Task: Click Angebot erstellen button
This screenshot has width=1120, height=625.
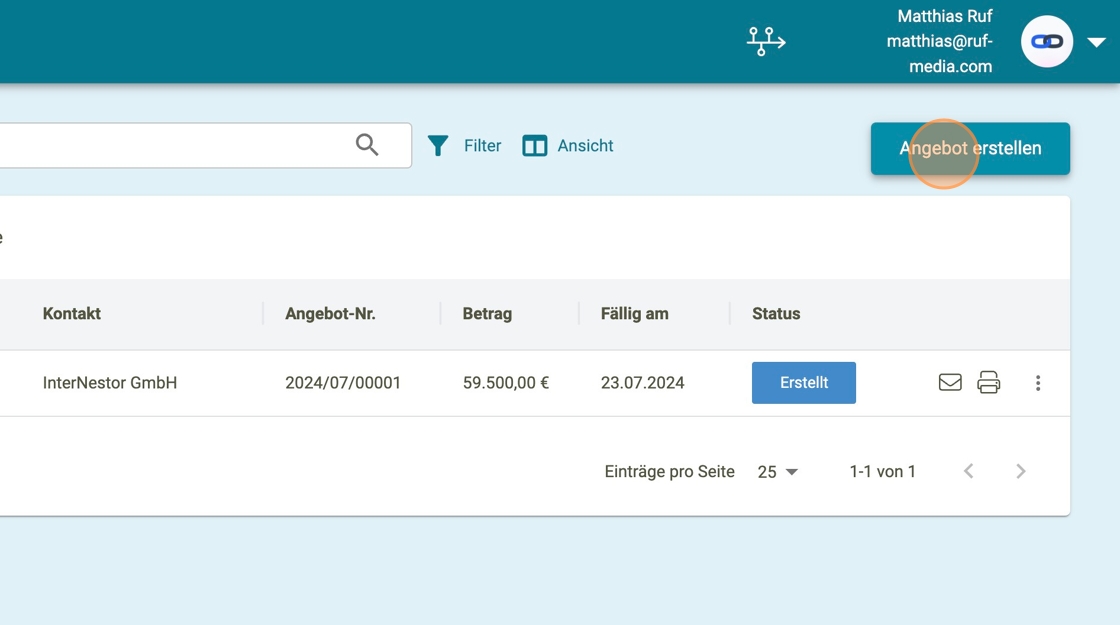Action: click(x=970, y=149)
